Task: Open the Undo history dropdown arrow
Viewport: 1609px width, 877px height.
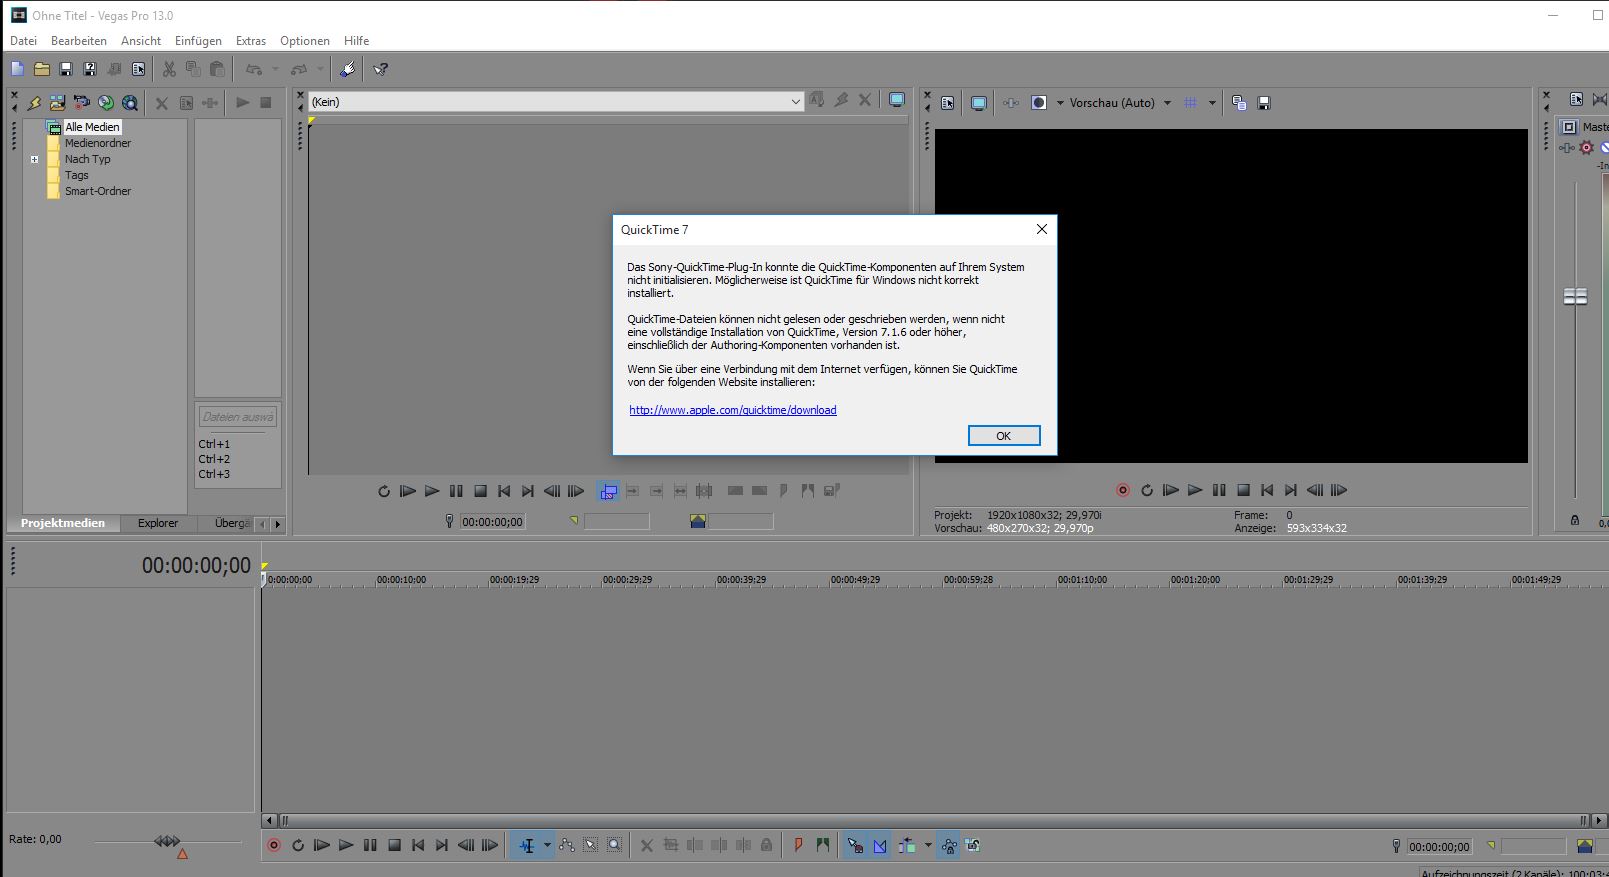Action: point(275,69)
